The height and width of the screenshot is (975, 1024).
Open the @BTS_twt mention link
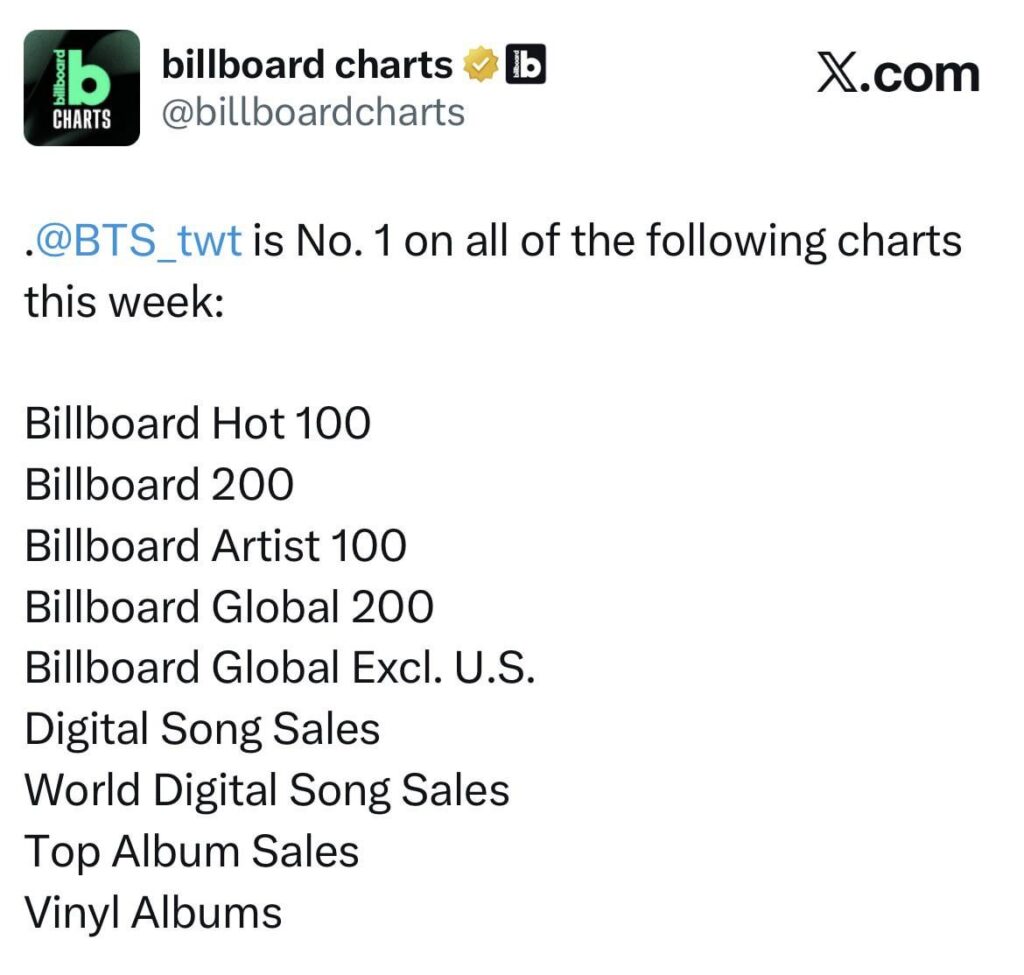tap(136, 240)
